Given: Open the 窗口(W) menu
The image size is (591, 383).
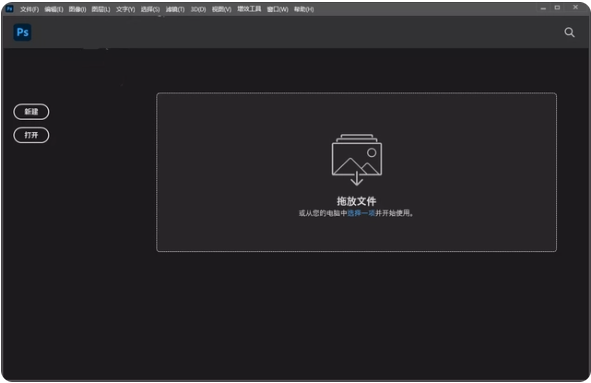Looking at the screenshot, I should coord(277,9).
